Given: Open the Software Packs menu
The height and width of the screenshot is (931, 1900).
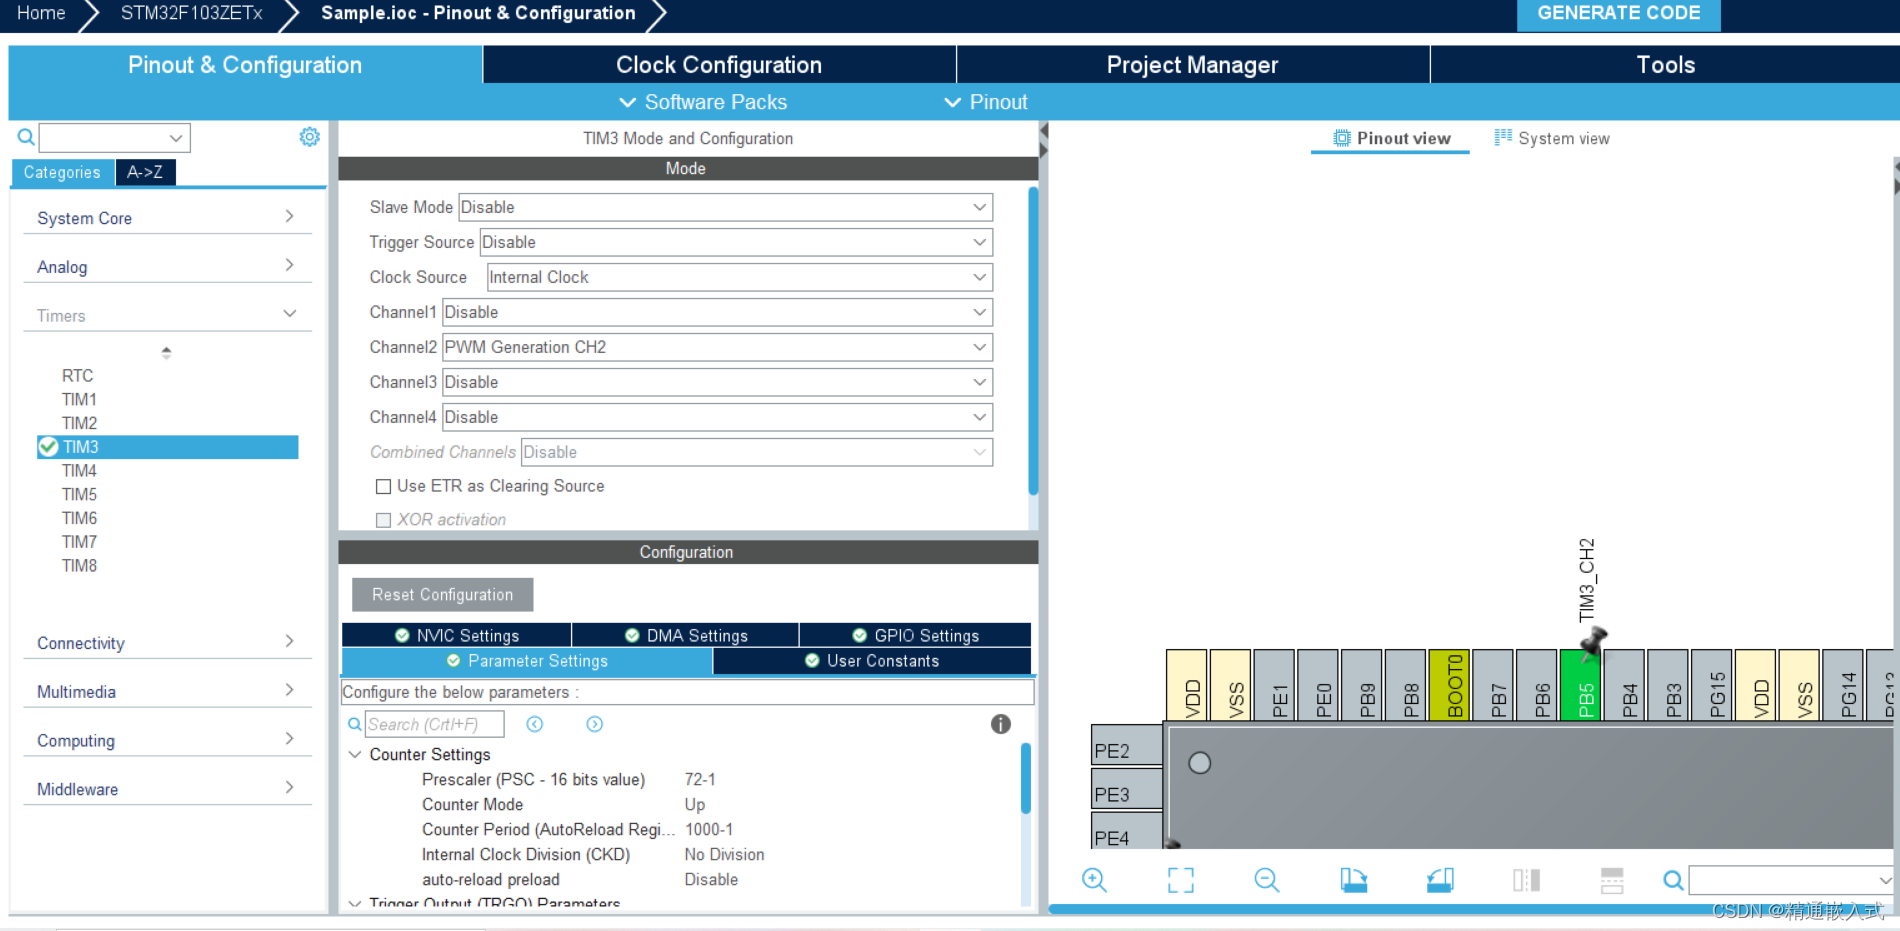Looking at the screenshot, I should coord(703,102).
